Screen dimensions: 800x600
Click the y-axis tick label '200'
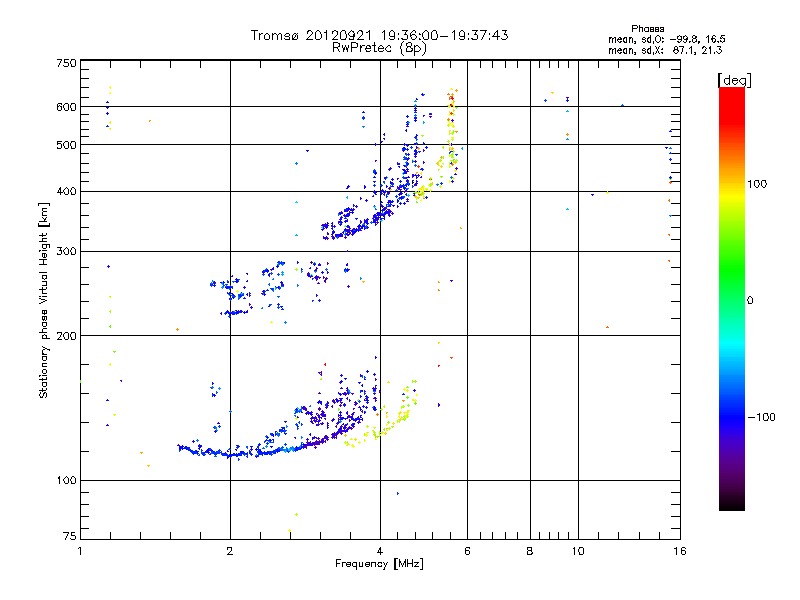[x=66, y=336]
